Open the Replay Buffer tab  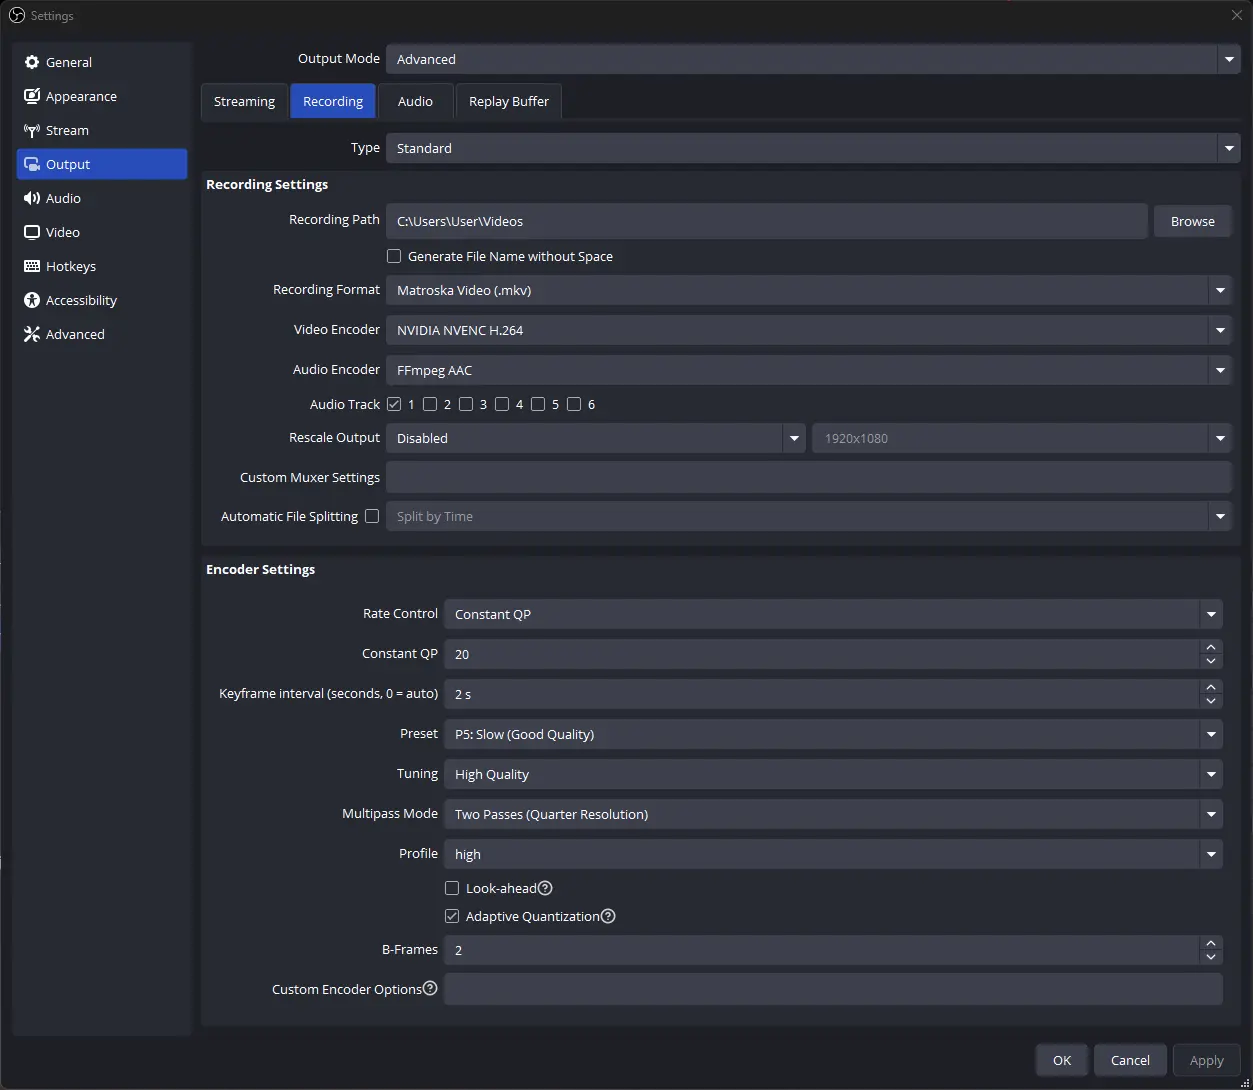508,101
